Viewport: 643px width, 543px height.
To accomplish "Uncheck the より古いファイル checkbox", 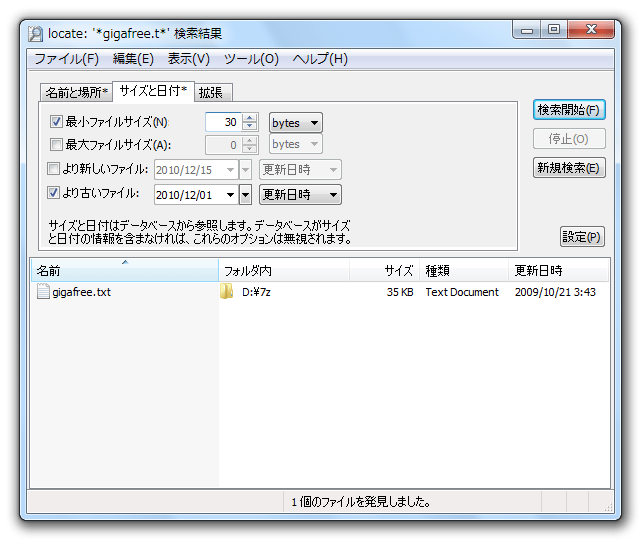I will [x=53, y=192].
